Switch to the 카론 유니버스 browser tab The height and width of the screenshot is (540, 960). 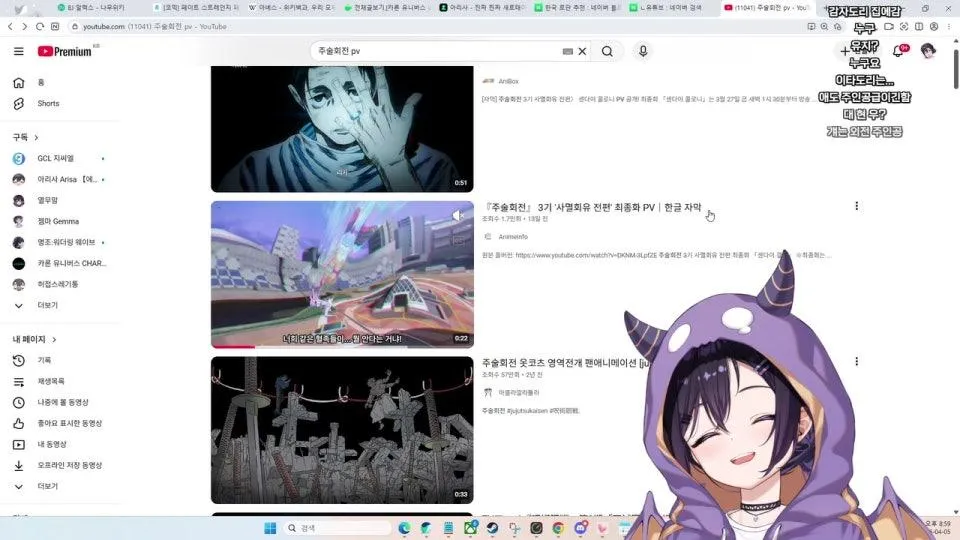387,8
